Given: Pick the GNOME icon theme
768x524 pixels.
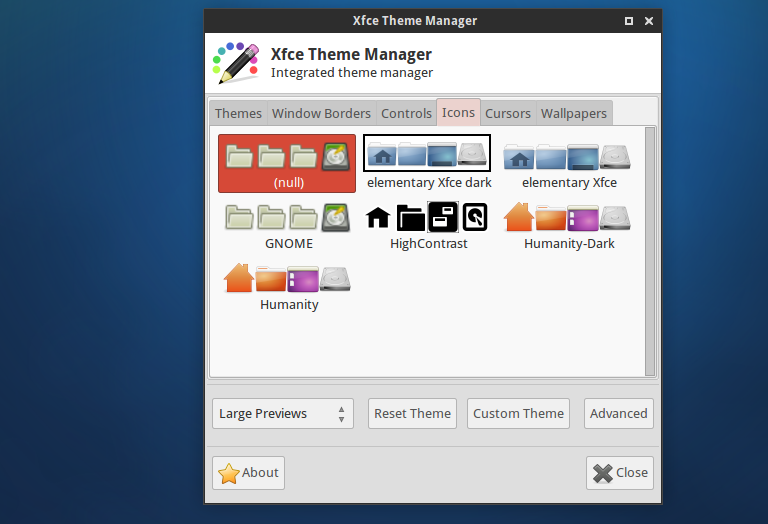Looking at the screenshot, I should click(x=288, y=226).
